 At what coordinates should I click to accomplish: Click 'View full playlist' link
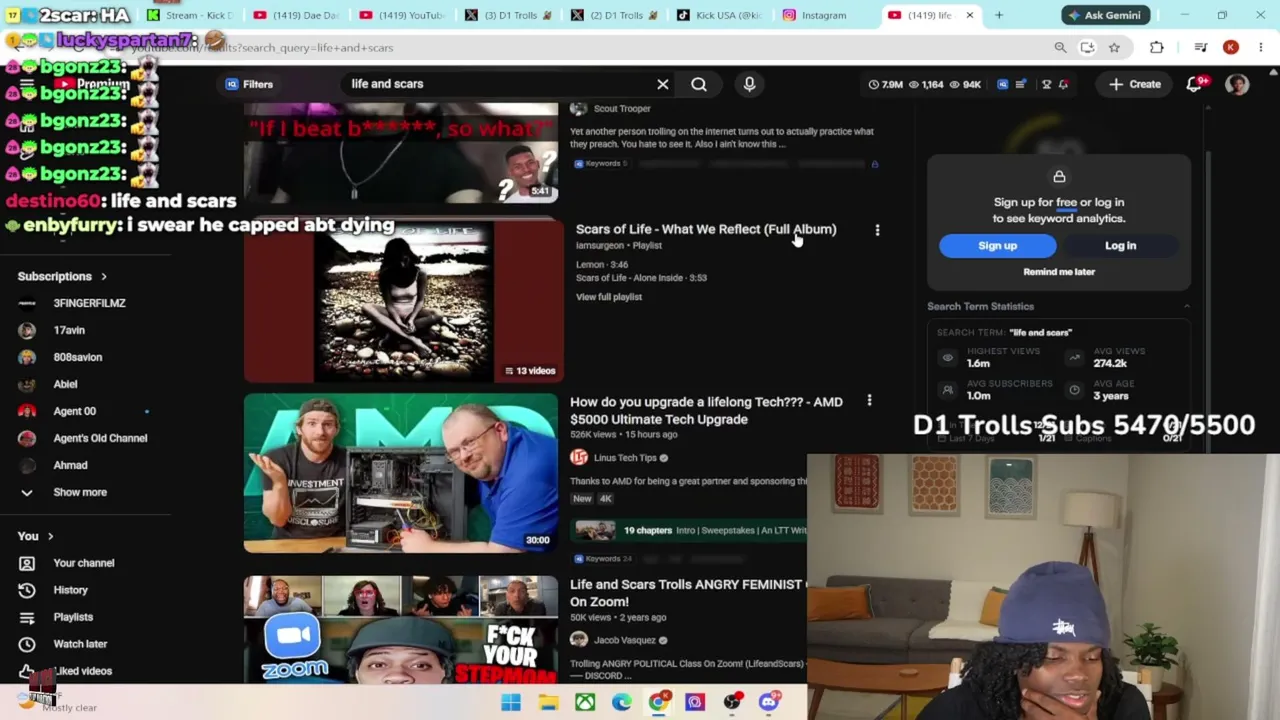(x=609, y=297)
